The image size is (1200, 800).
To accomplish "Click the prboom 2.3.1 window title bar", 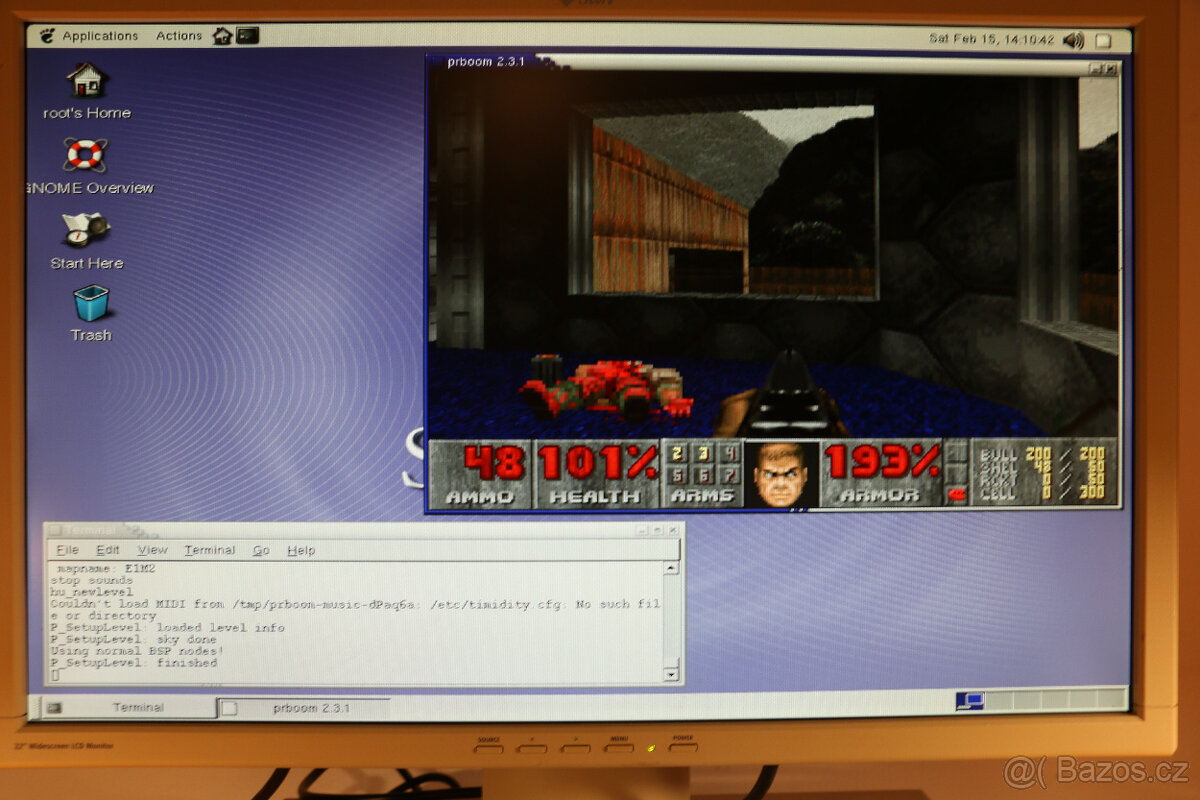I will (x=775, y=63).
